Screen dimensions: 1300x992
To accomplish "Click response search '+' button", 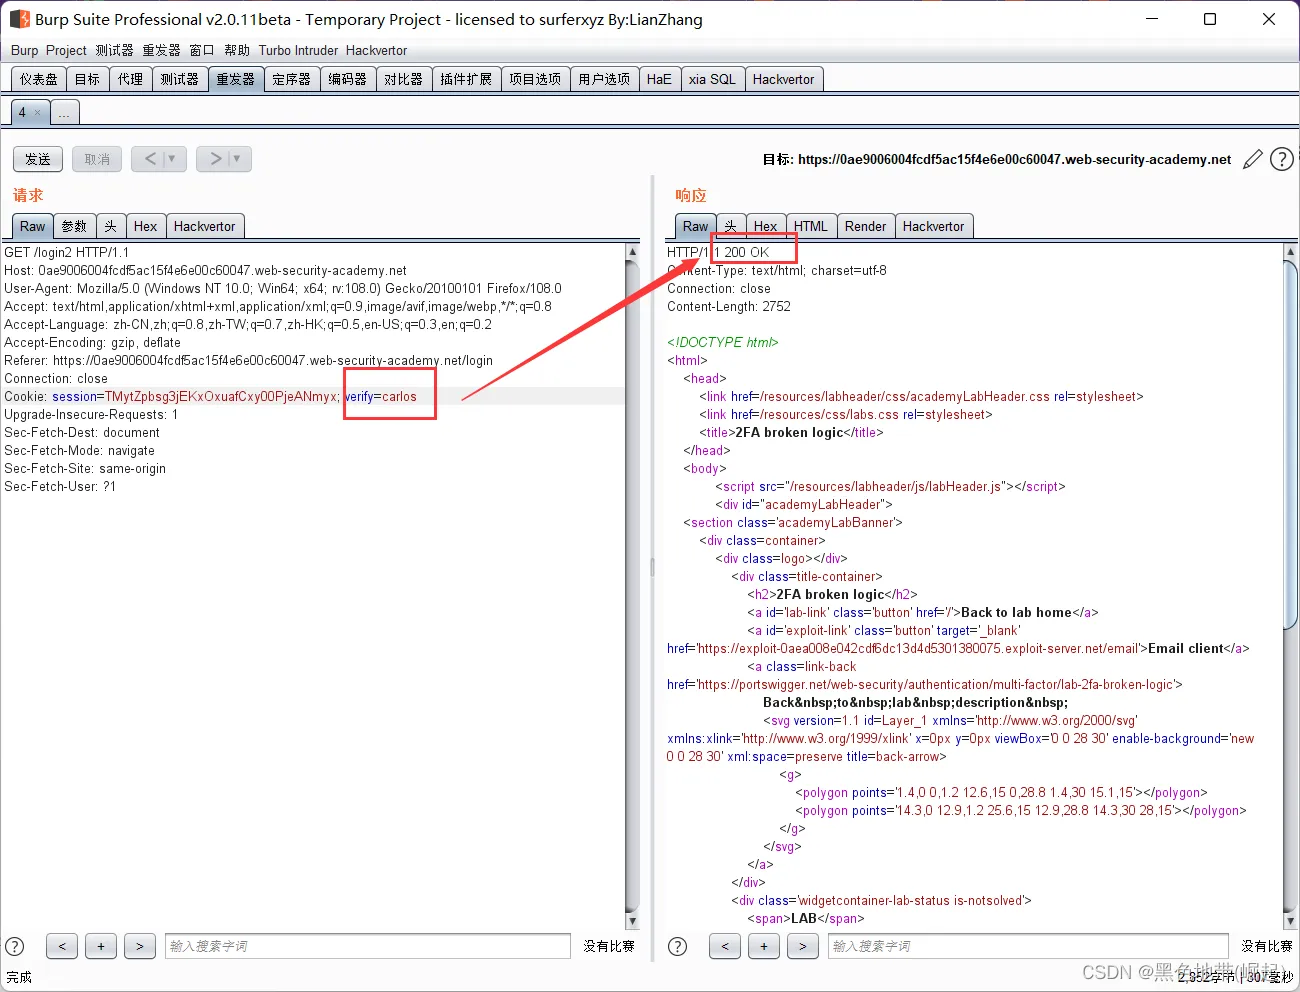I will (x=764, y=946).
